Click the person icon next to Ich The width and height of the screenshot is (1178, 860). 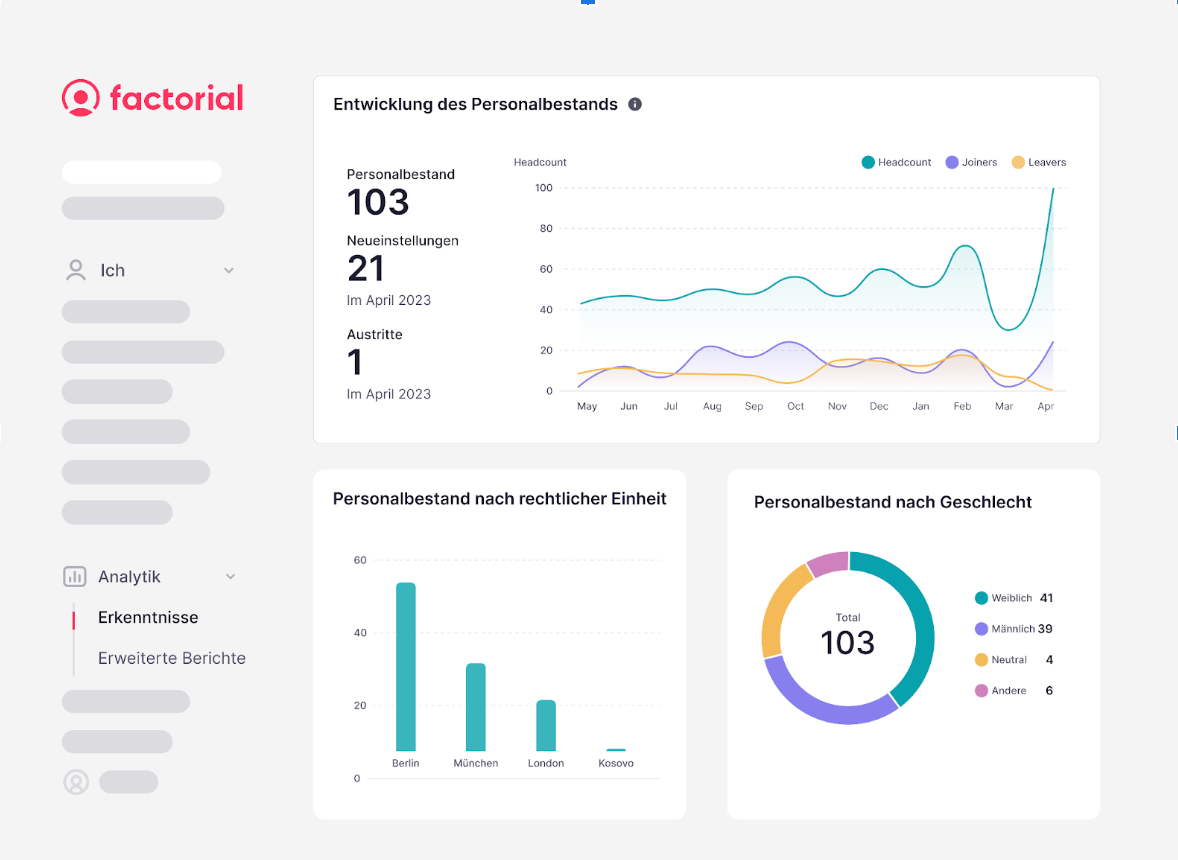click(x=75, y=270)
